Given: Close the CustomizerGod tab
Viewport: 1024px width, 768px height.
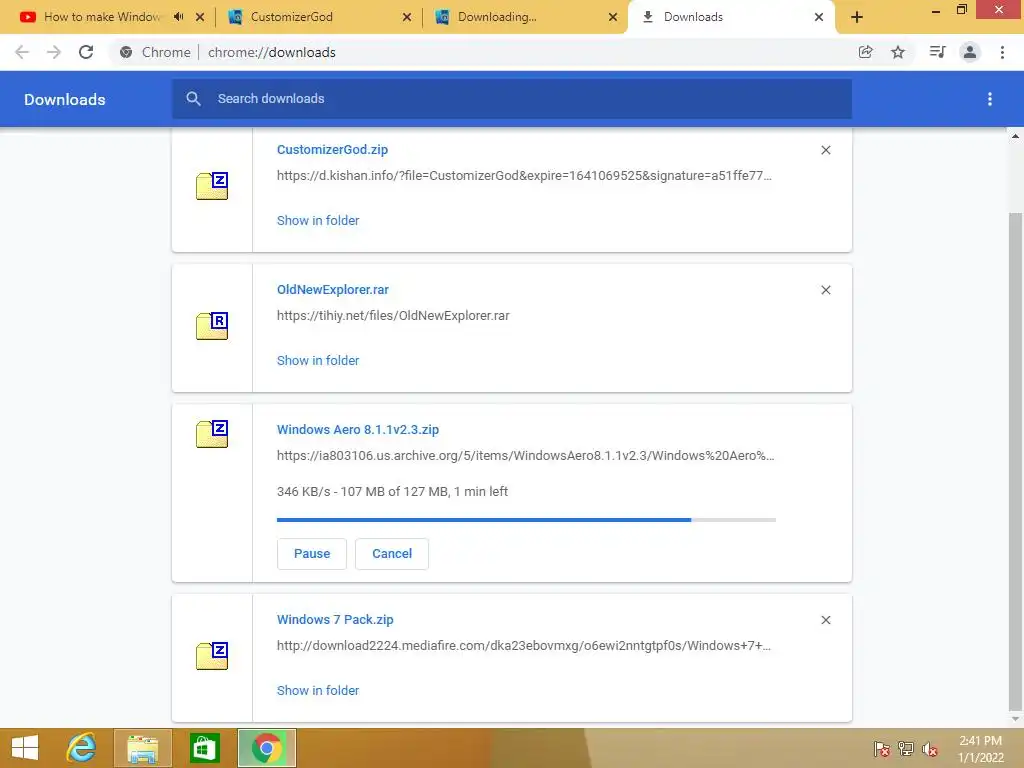Looking at the screenshot, I should click(x=407, y=17).
